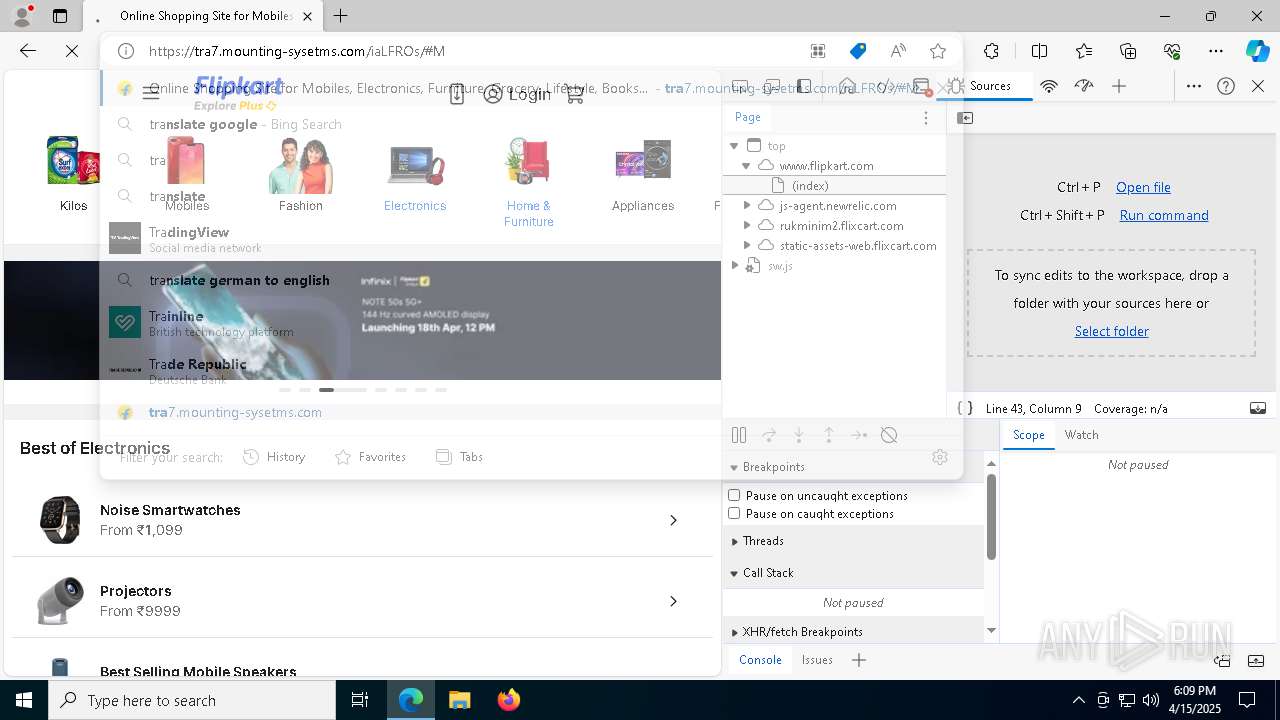1280x720 pixels.
Task: Click the shopping tag icon in address bar
Action: click(858, 51)
